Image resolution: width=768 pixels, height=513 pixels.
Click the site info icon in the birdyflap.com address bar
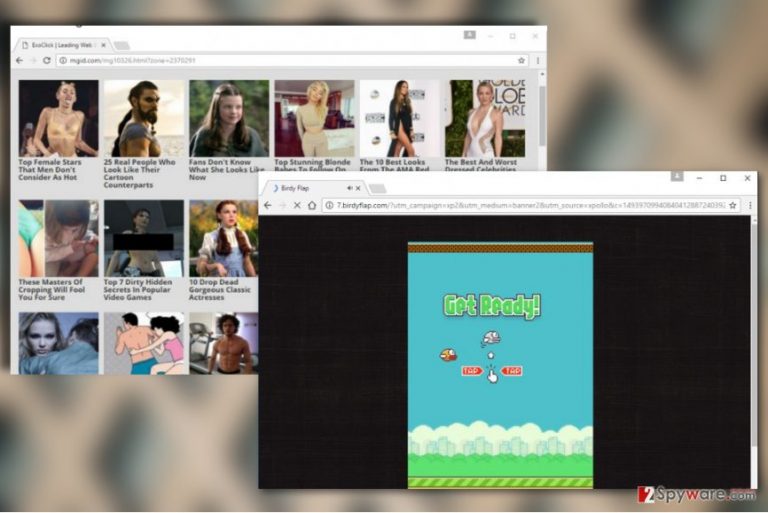pos(330,205)
